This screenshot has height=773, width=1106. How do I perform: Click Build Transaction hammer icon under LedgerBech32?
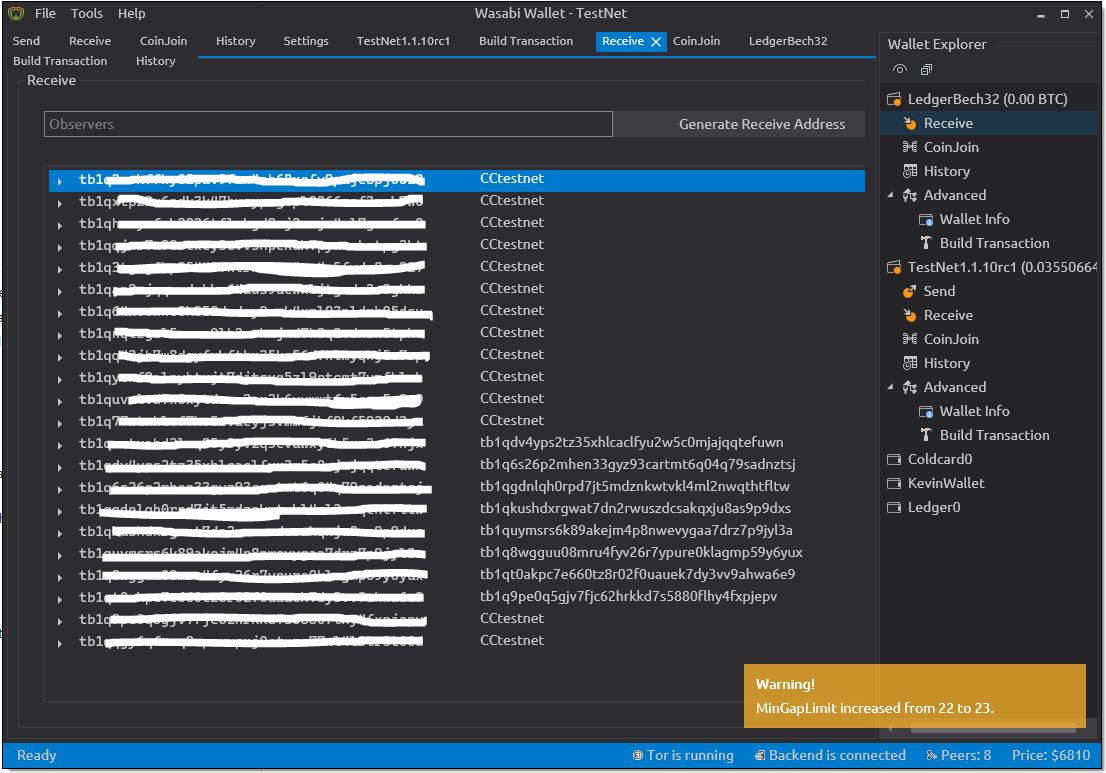coord(926,243)
